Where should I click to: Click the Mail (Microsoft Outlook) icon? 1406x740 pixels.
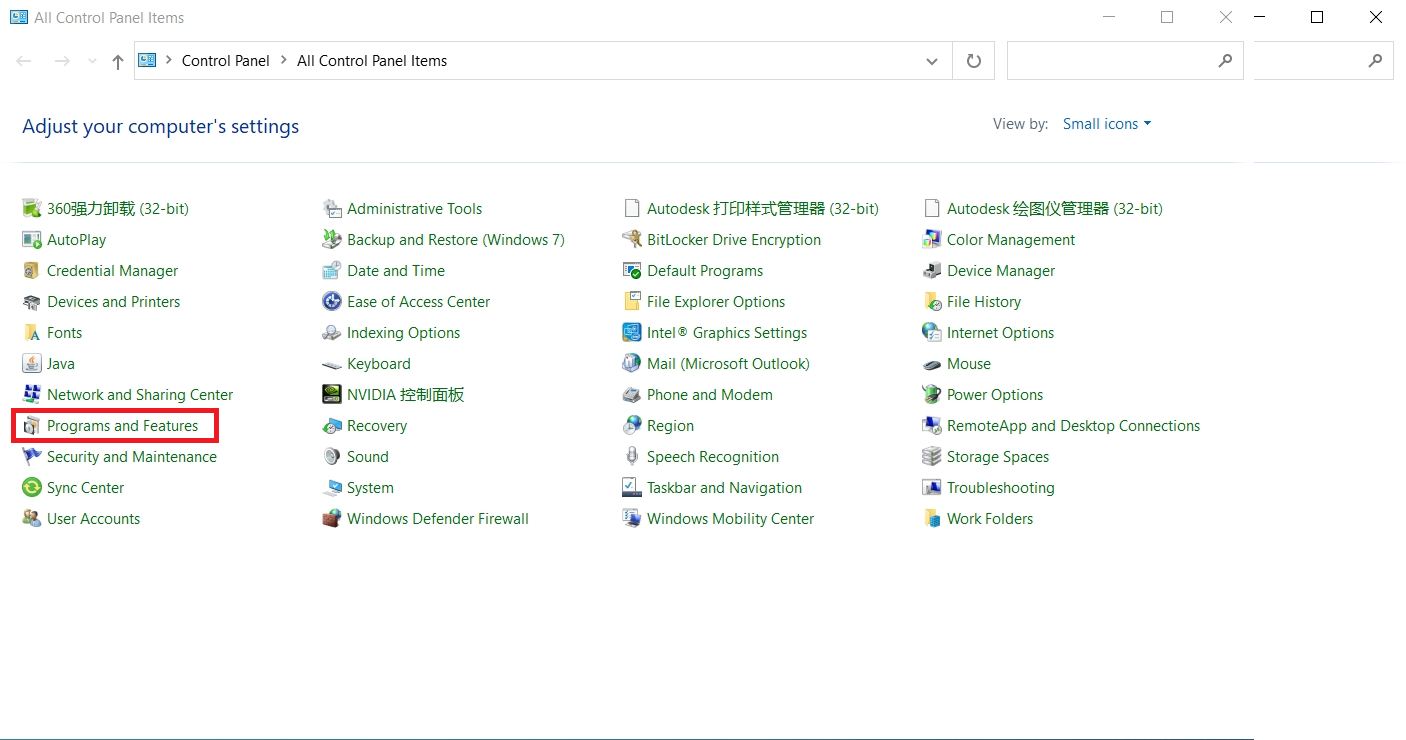(x=631, y=363)
